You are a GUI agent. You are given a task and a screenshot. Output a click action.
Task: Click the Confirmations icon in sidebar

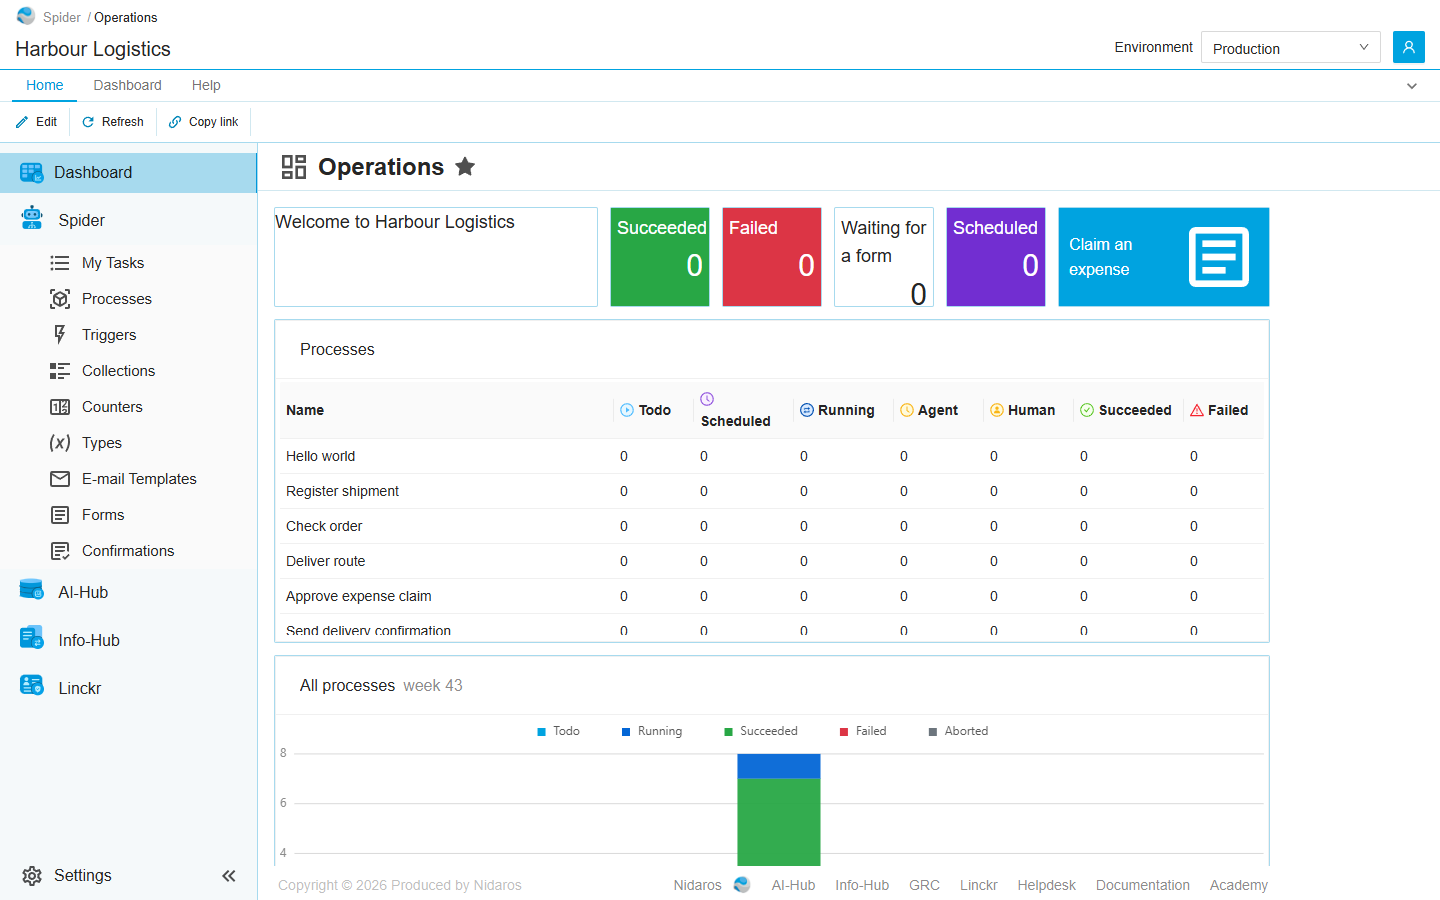tap(60, 551)
